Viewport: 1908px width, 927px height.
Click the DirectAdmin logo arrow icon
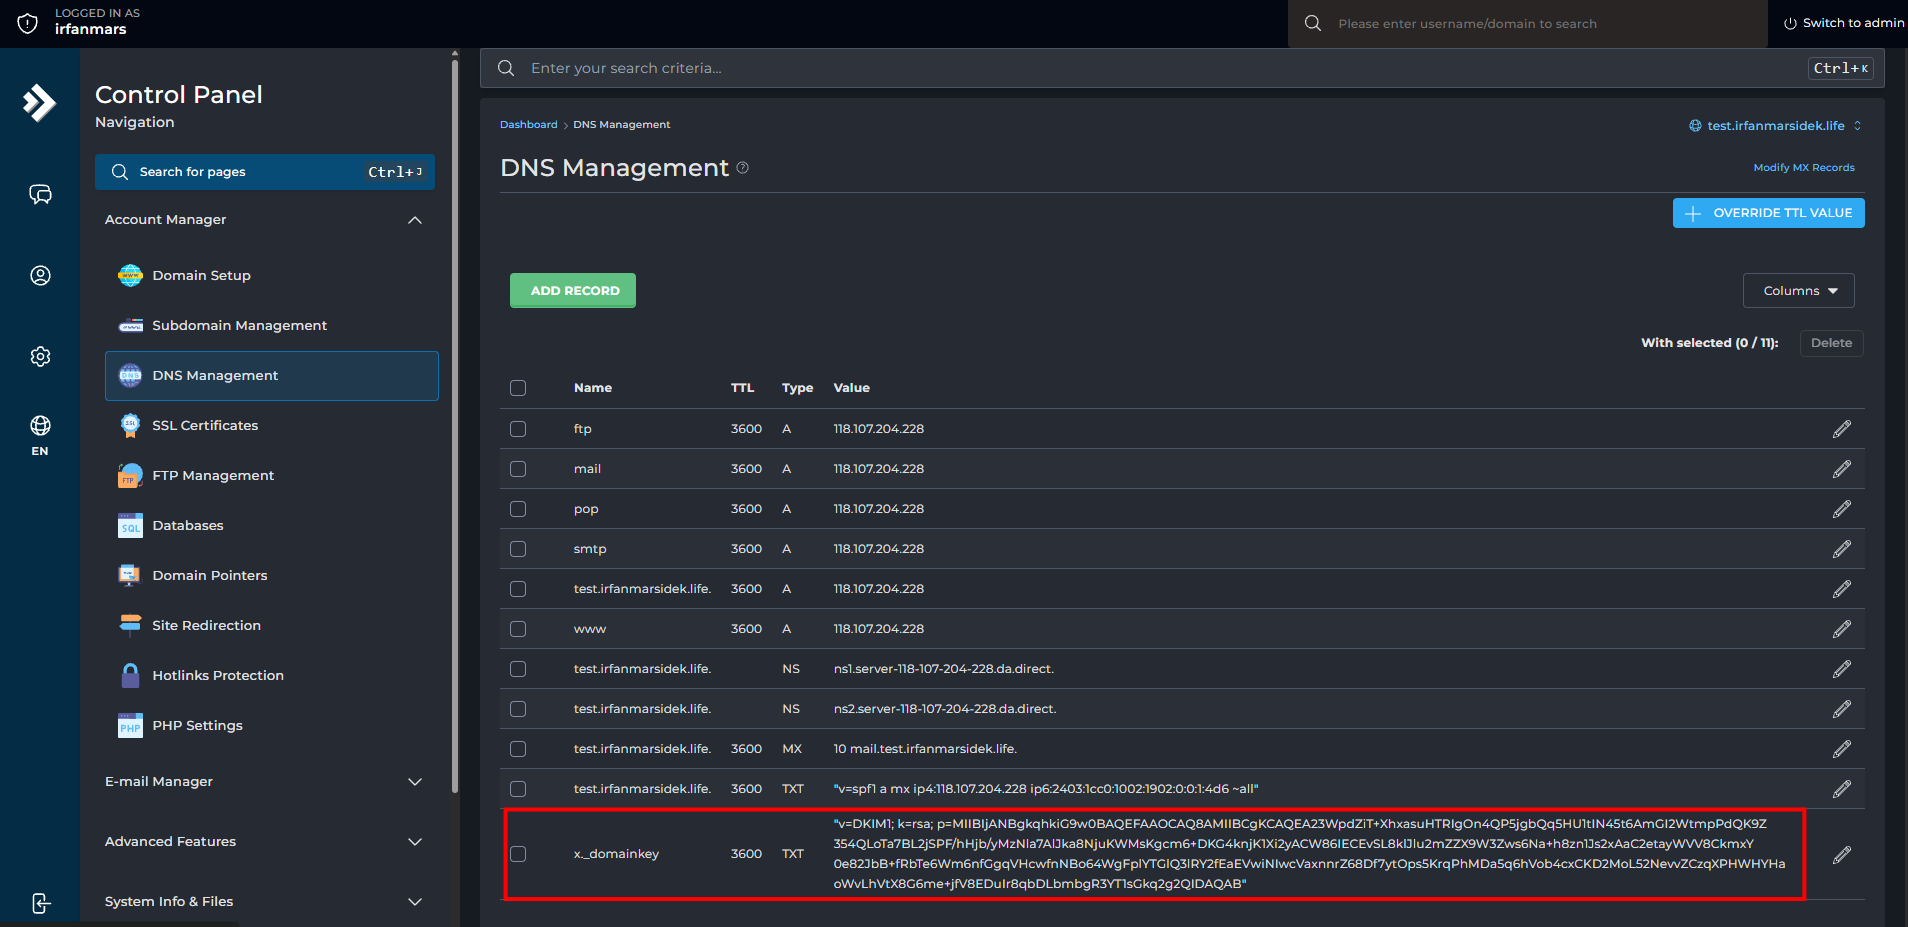click(40, 102)
